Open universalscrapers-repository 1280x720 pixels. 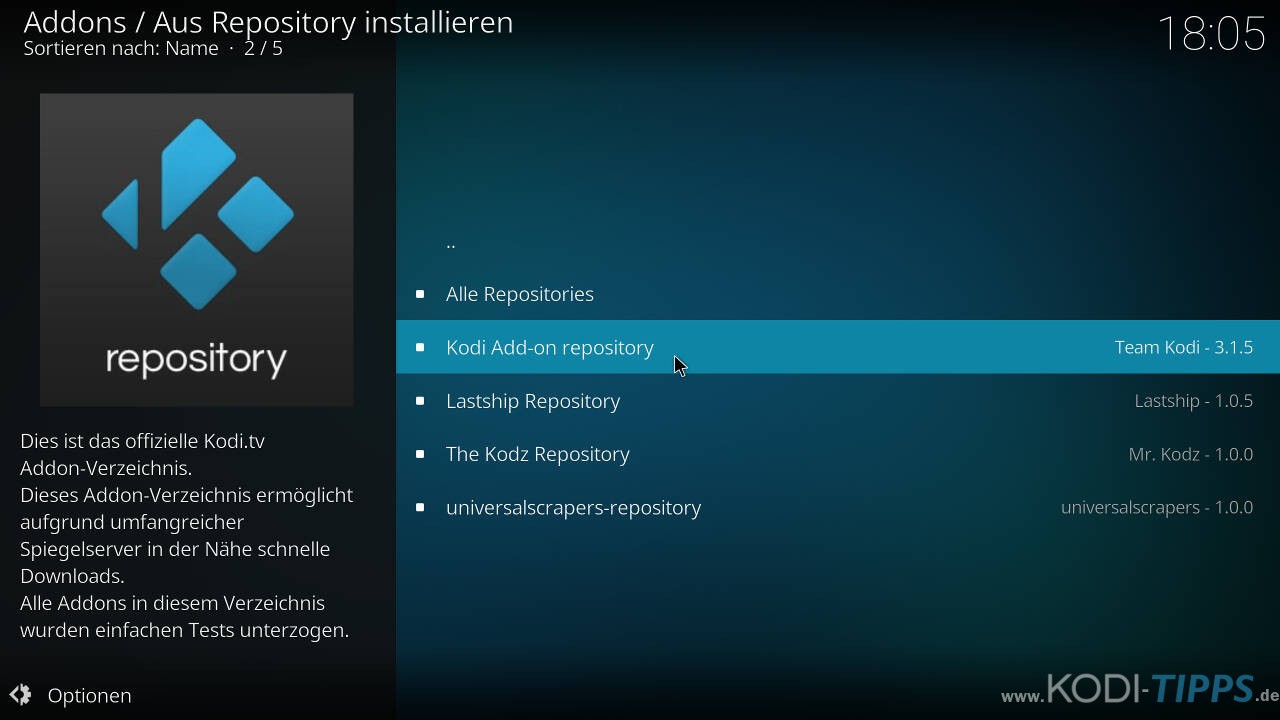[x=838, y=508]
